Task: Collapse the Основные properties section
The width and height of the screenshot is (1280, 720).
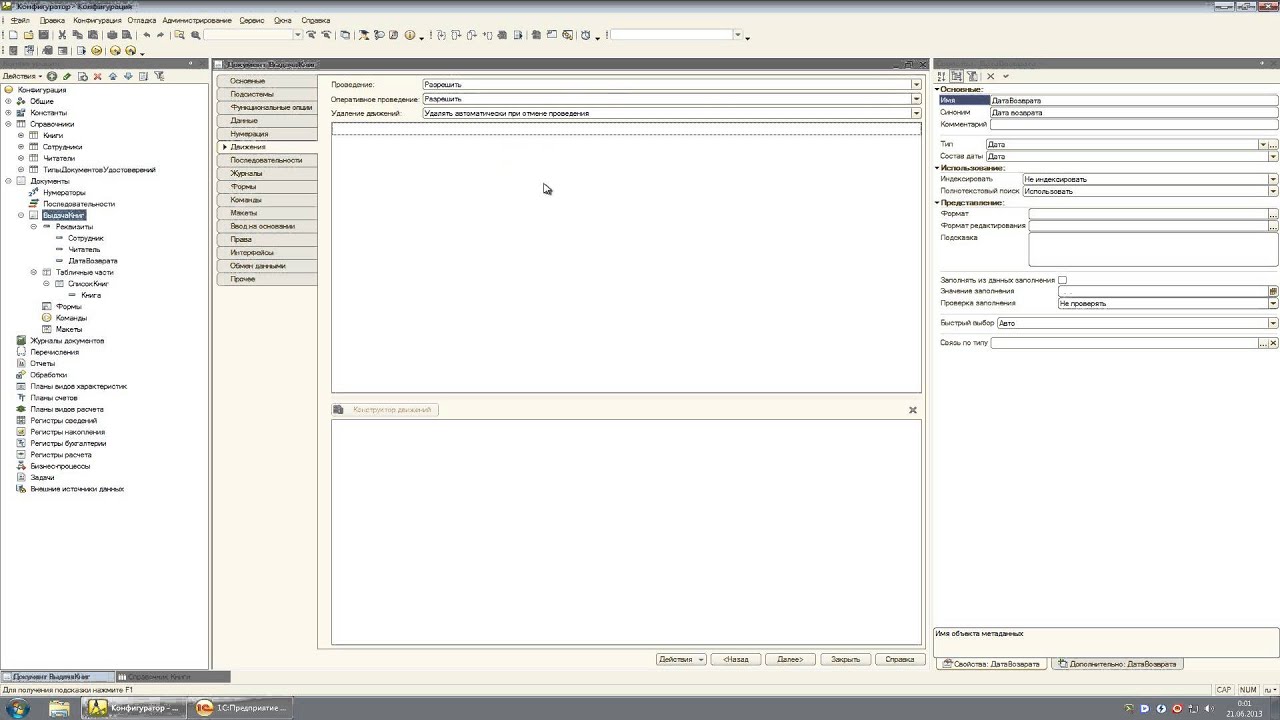Action: pos(937,90)
